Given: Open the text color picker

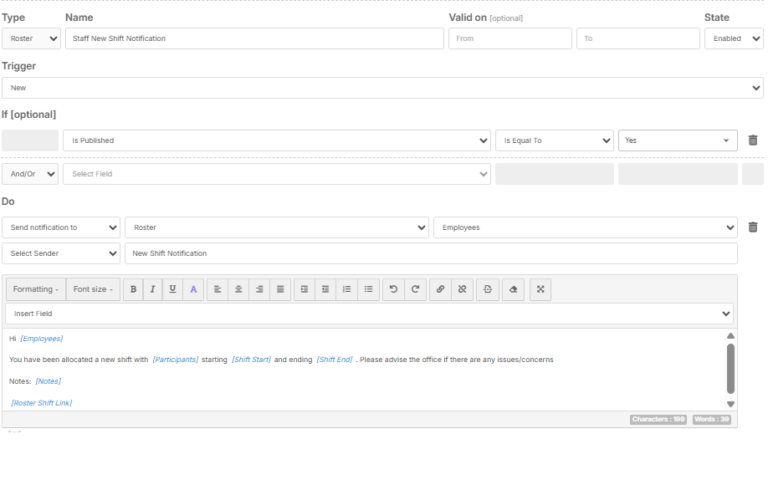Looking at the screenshot, I should click(x=194, y=289).
